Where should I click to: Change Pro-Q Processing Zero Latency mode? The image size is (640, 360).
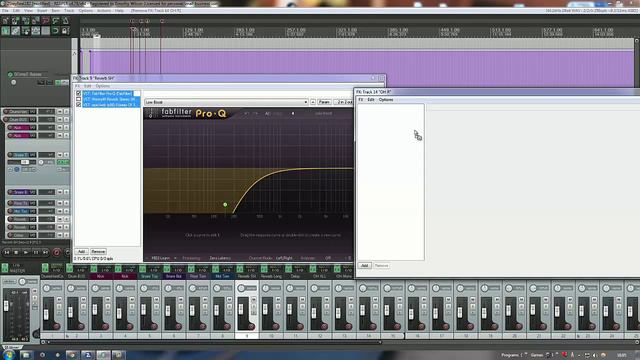click(220, 258)
